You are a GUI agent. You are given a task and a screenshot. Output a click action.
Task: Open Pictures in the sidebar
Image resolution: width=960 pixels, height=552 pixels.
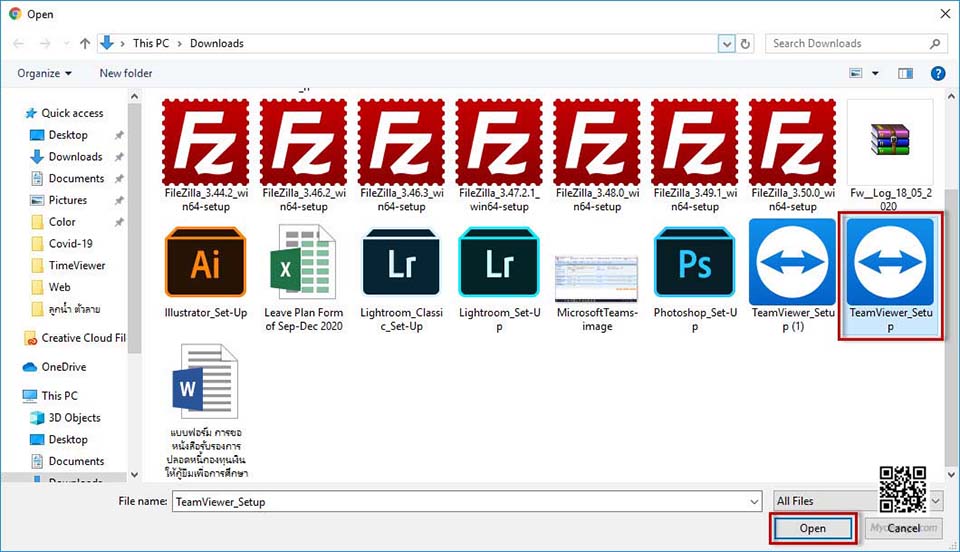click(x=59, y=200)
